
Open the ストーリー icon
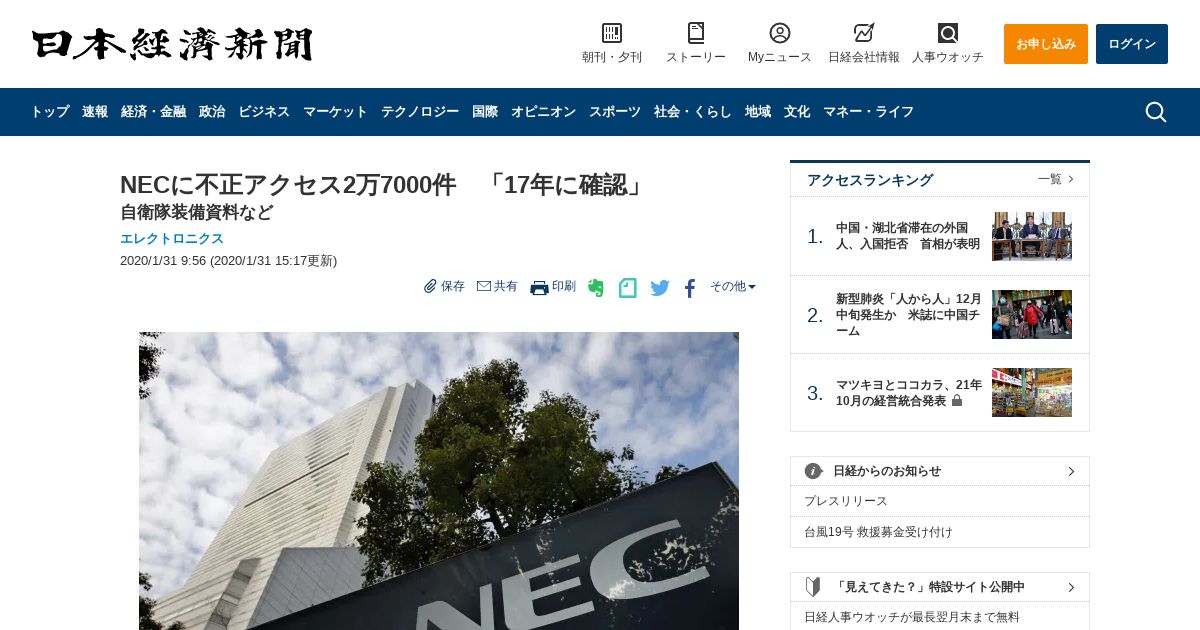[696, 33]
